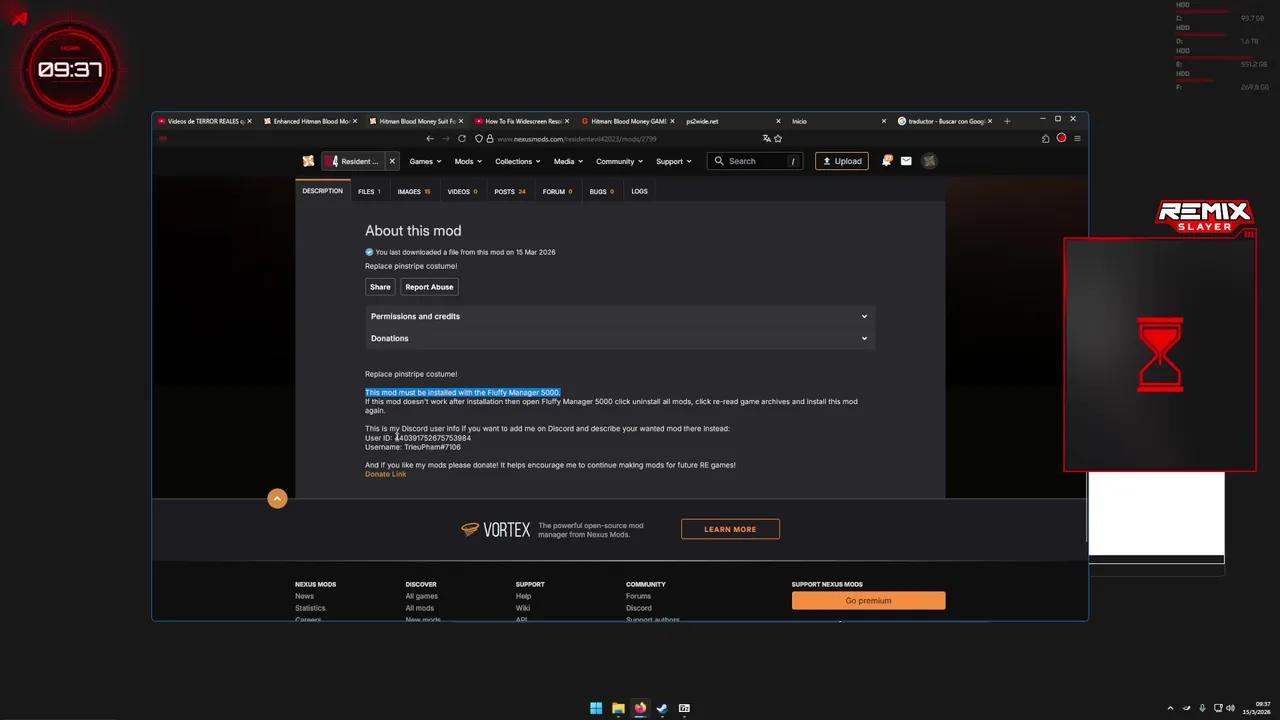Screen dimensions: 1280x720
Task: Switch to the Description tab
Action: point(322,191)
